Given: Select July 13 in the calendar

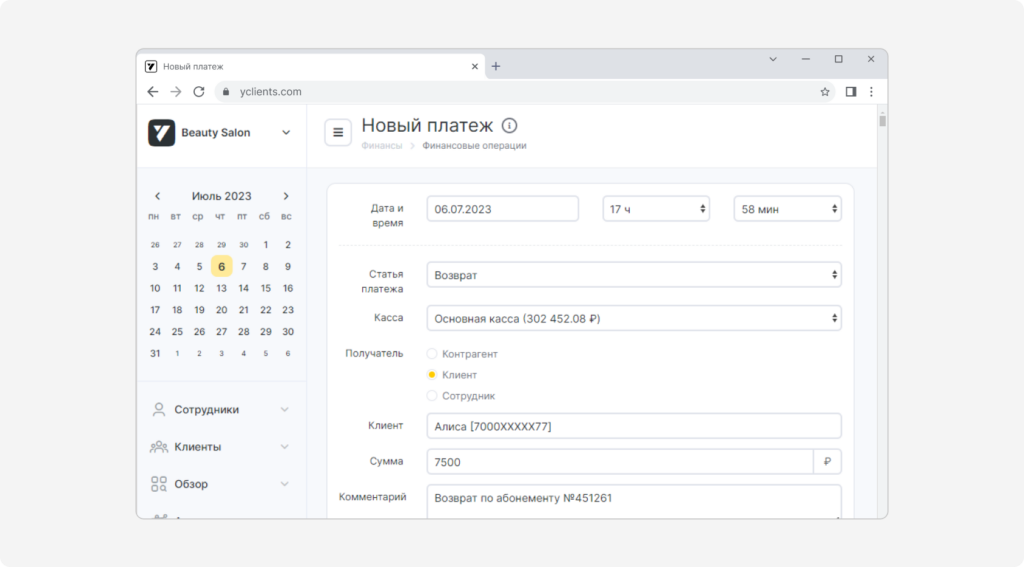Looking at the screenshot, I should point(221,288).
